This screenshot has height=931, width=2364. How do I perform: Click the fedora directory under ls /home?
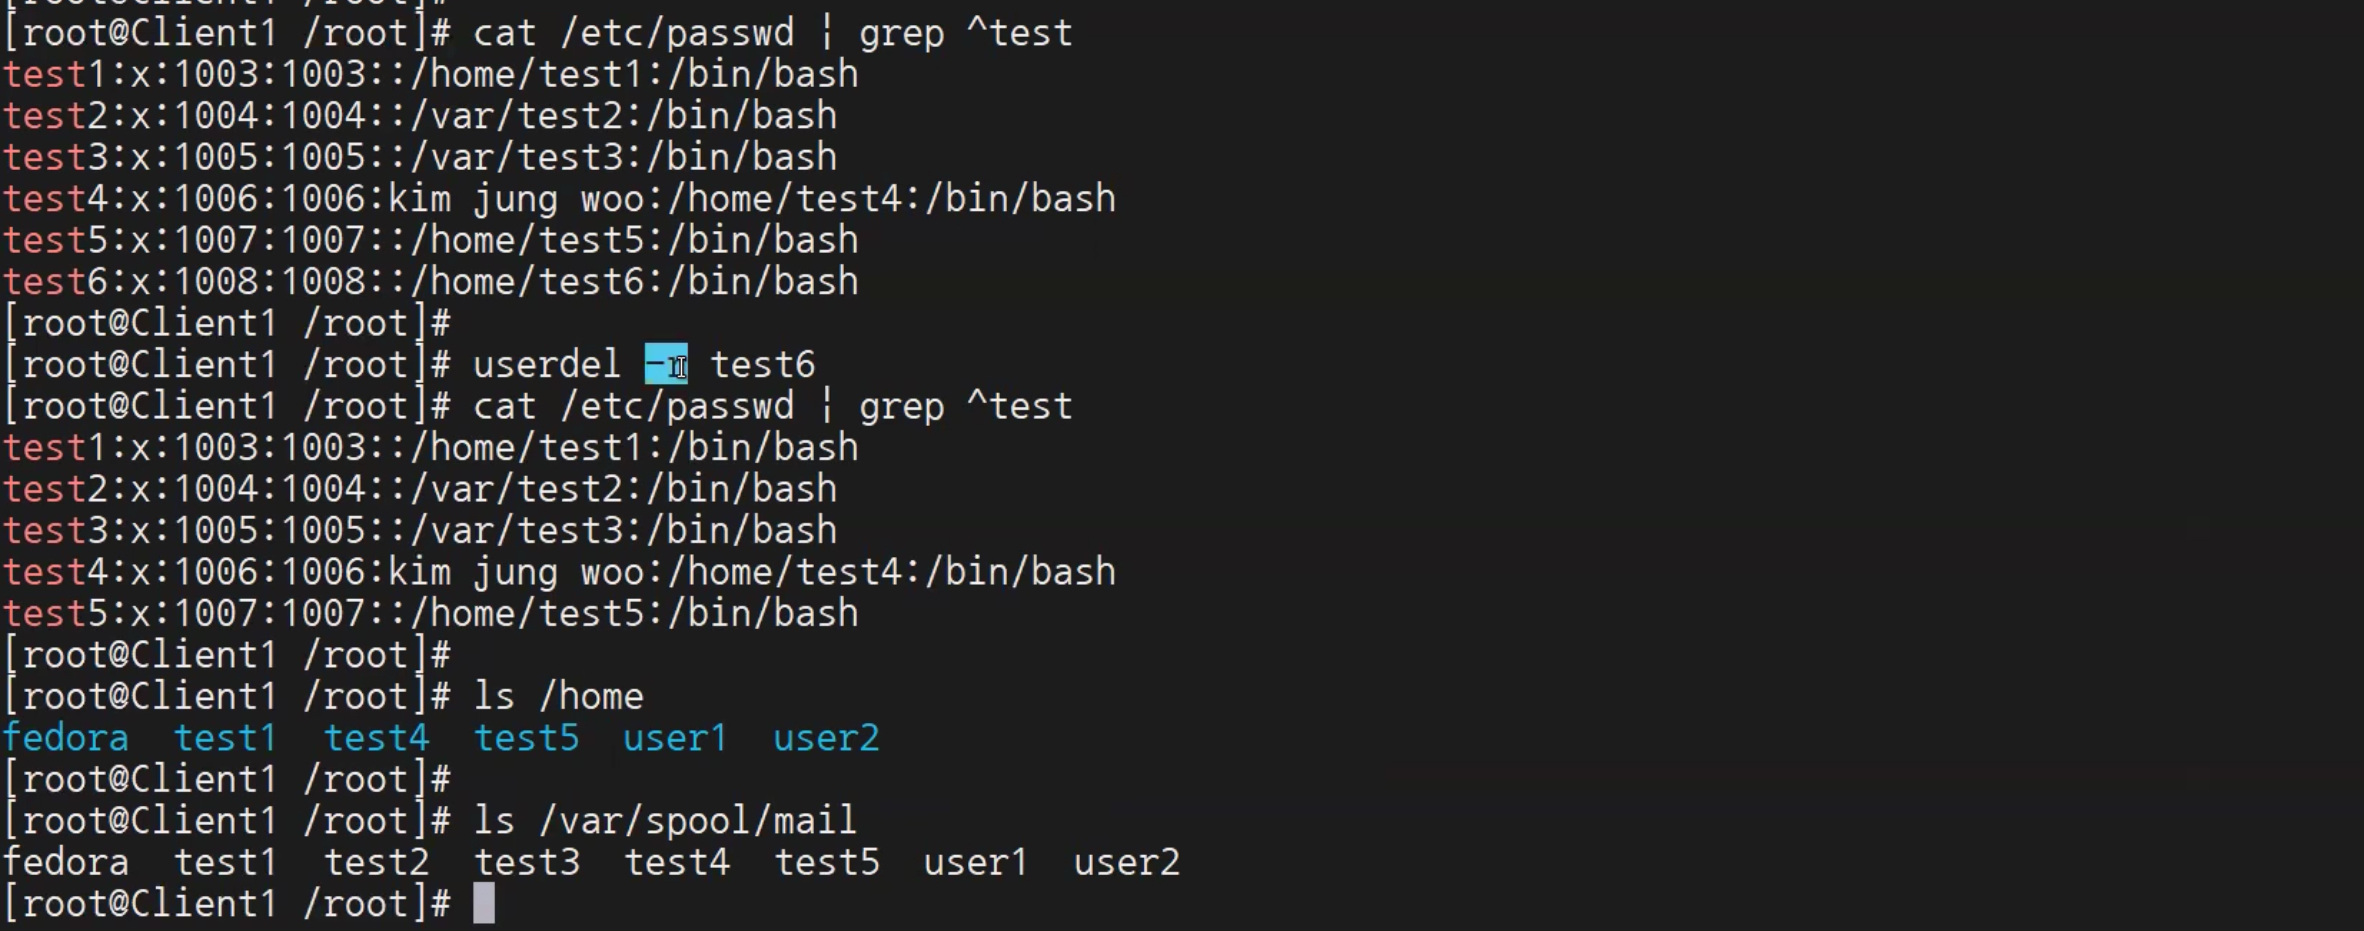pos(66,738)
